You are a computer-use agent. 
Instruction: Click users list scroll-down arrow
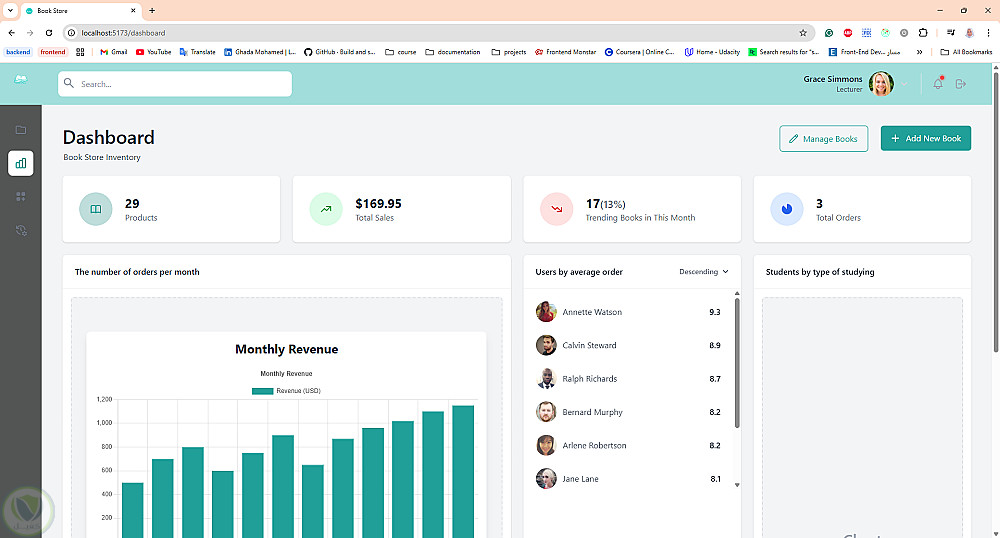coord(737,485)
